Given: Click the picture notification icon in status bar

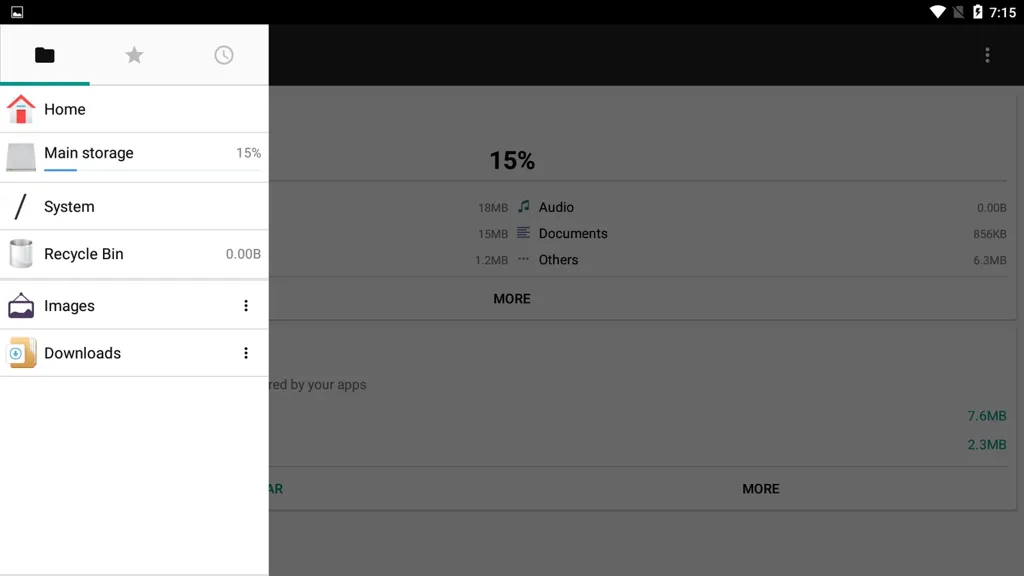Looking at the screenshot, I should (17, 12).
